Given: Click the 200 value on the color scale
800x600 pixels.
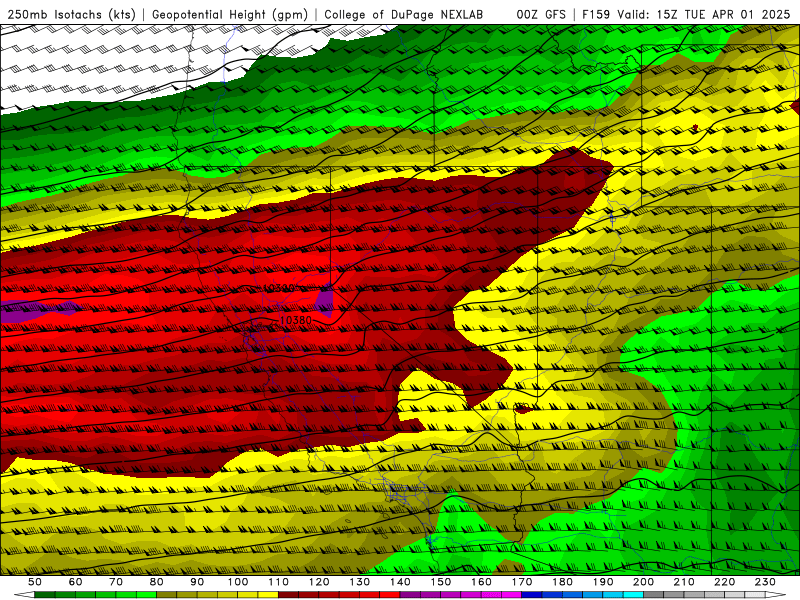Looking at the screenshot, I should 644,582.
